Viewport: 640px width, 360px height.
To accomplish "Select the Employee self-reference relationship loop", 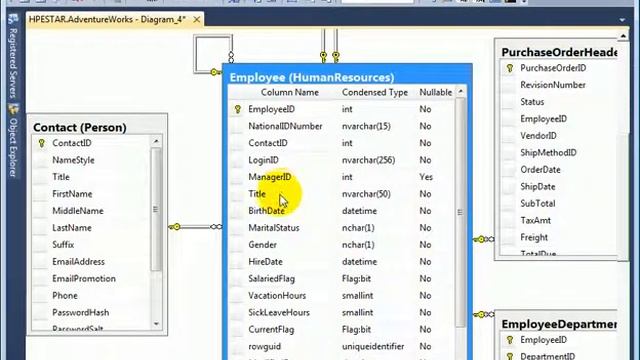I will pyautogui.click(x=213, y=54).
